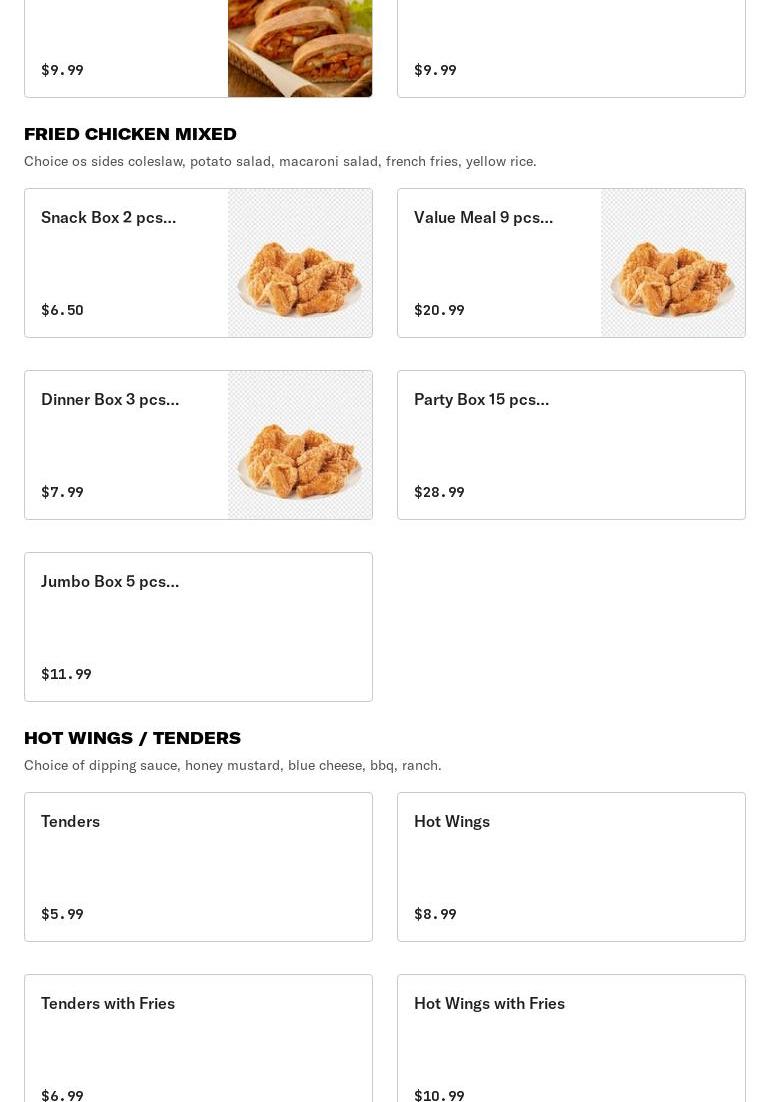Click the $28.99 Party Box price
770x1102 pixels.
click(439, 492)
